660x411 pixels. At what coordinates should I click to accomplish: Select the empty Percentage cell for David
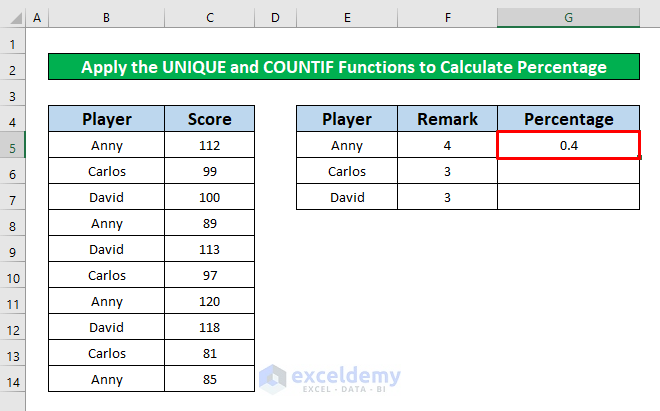[x=568, y=197]
